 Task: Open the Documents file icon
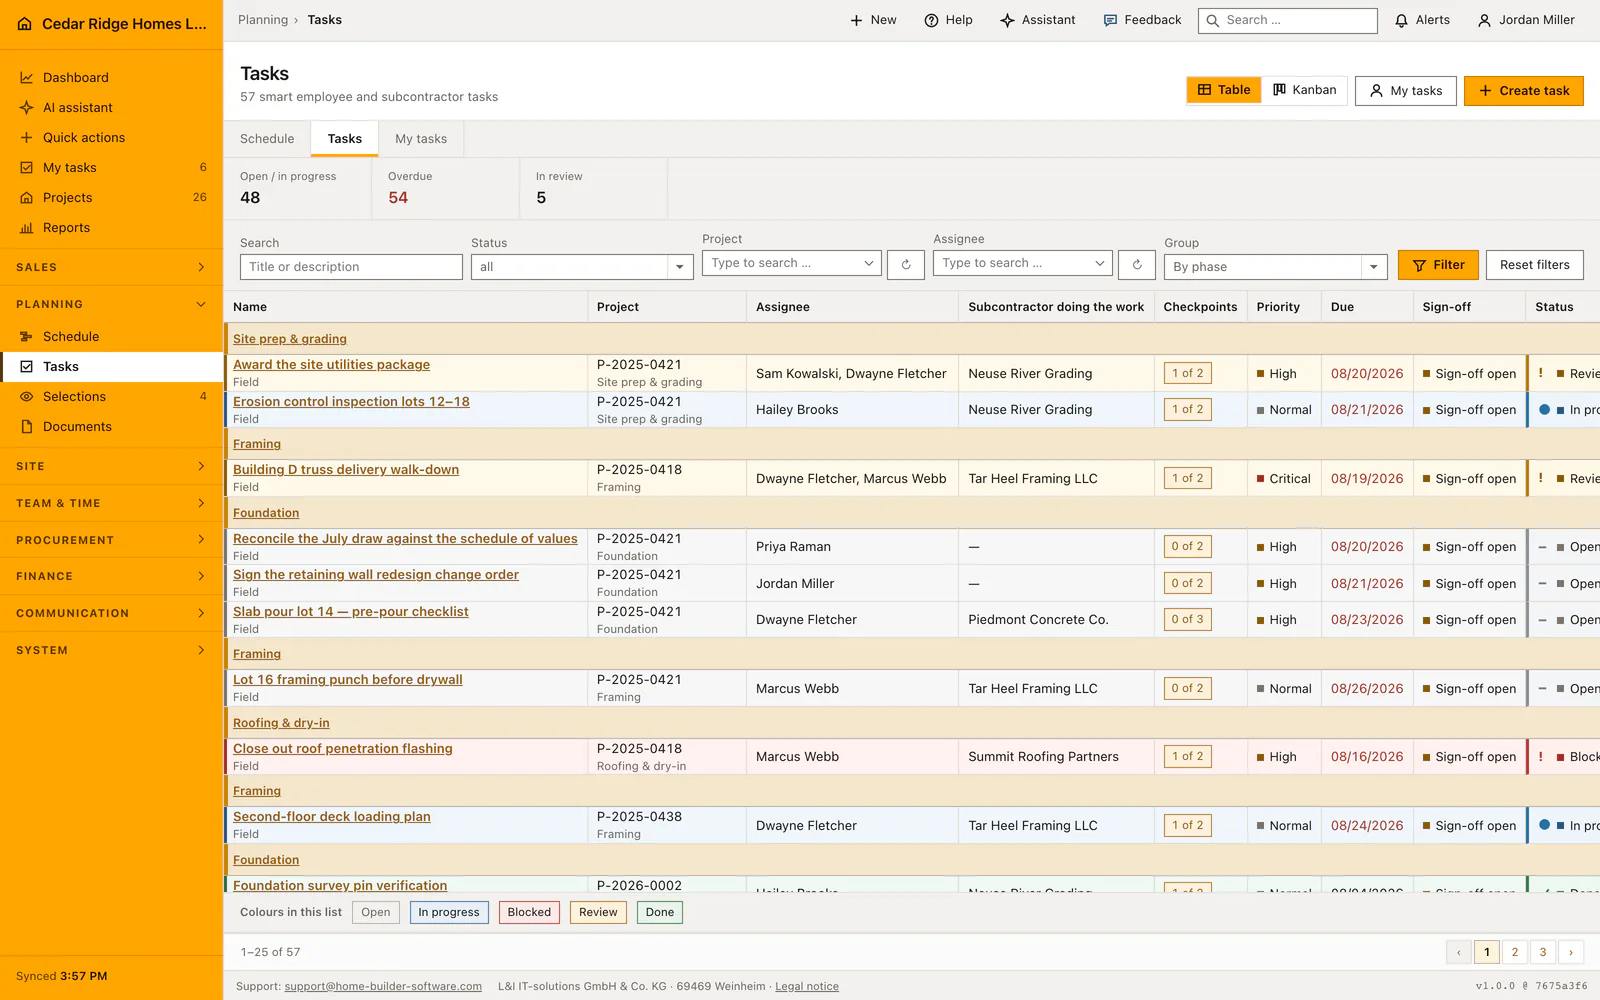pyautogui.click(x=27, y=427)
